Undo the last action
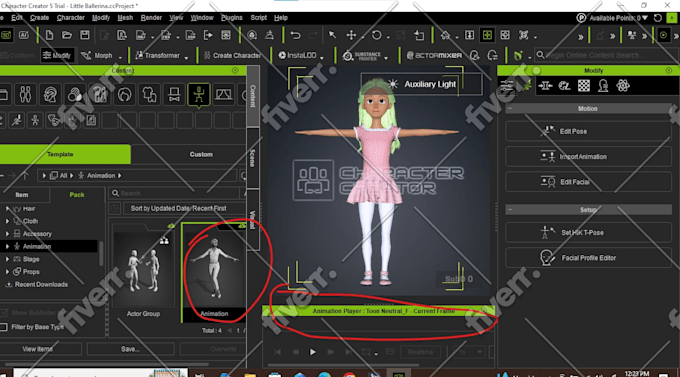The width and height of the screenshot is (680, 377). (x=295, y=35)
